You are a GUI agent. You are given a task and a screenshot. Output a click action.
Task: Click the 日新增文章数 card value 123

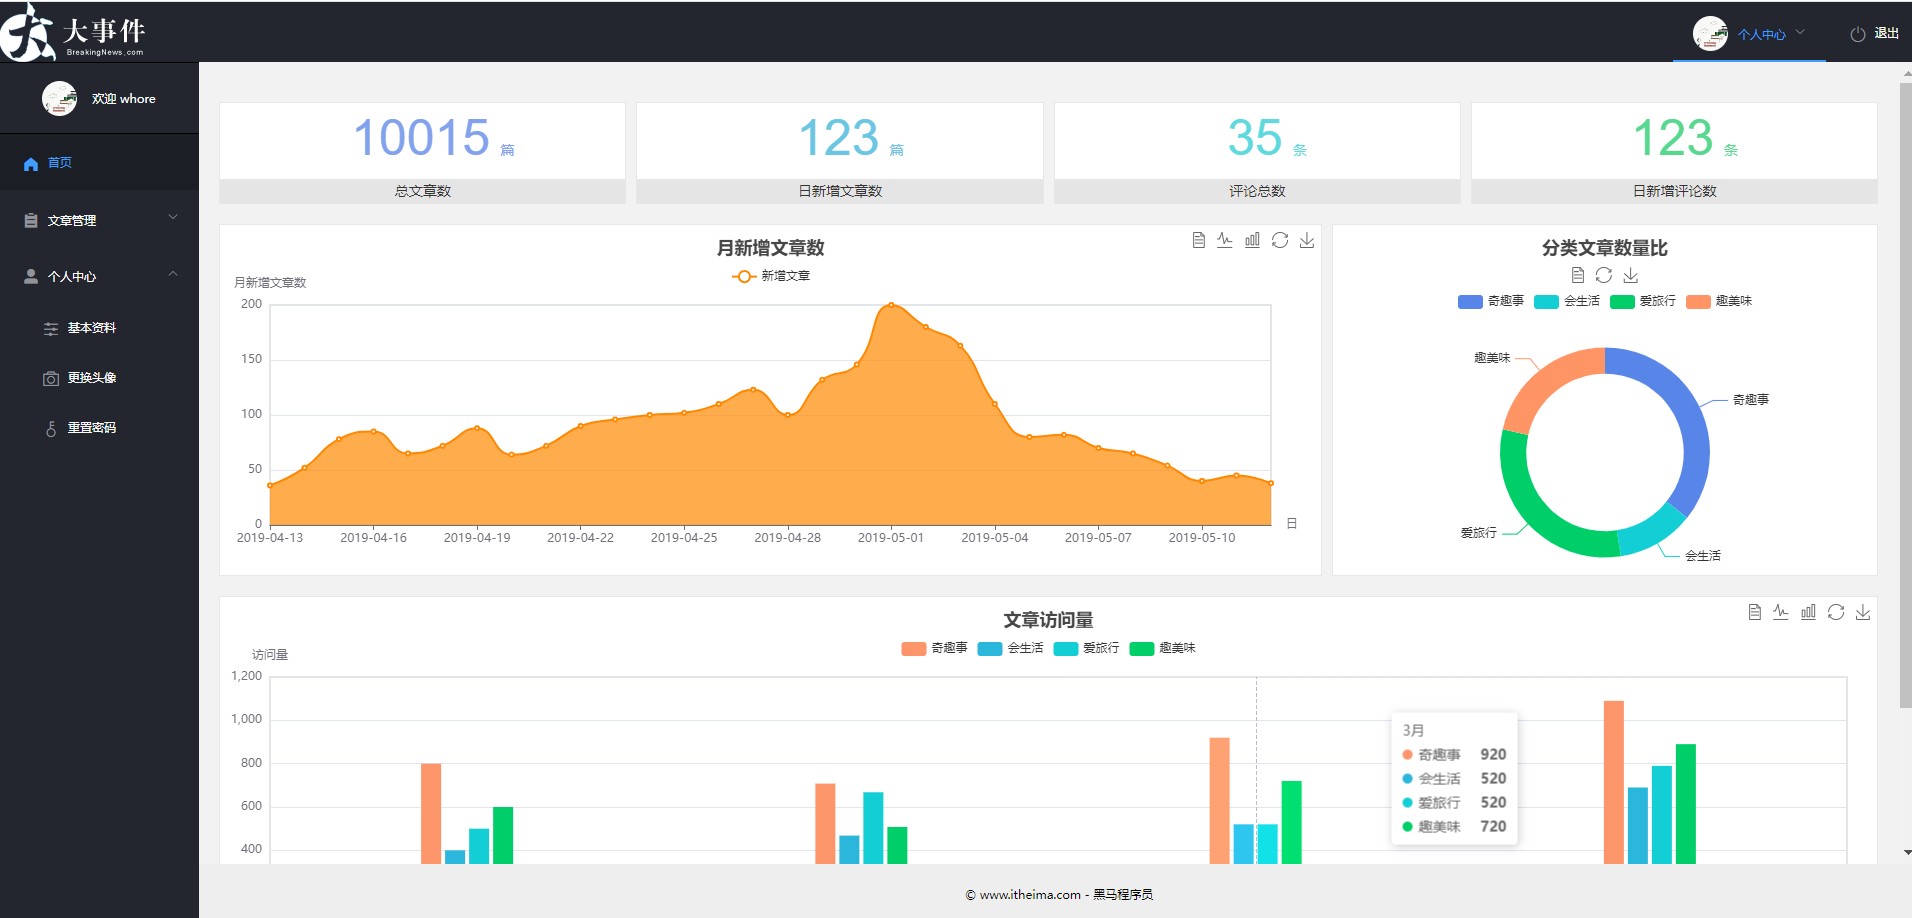(839, 138)
